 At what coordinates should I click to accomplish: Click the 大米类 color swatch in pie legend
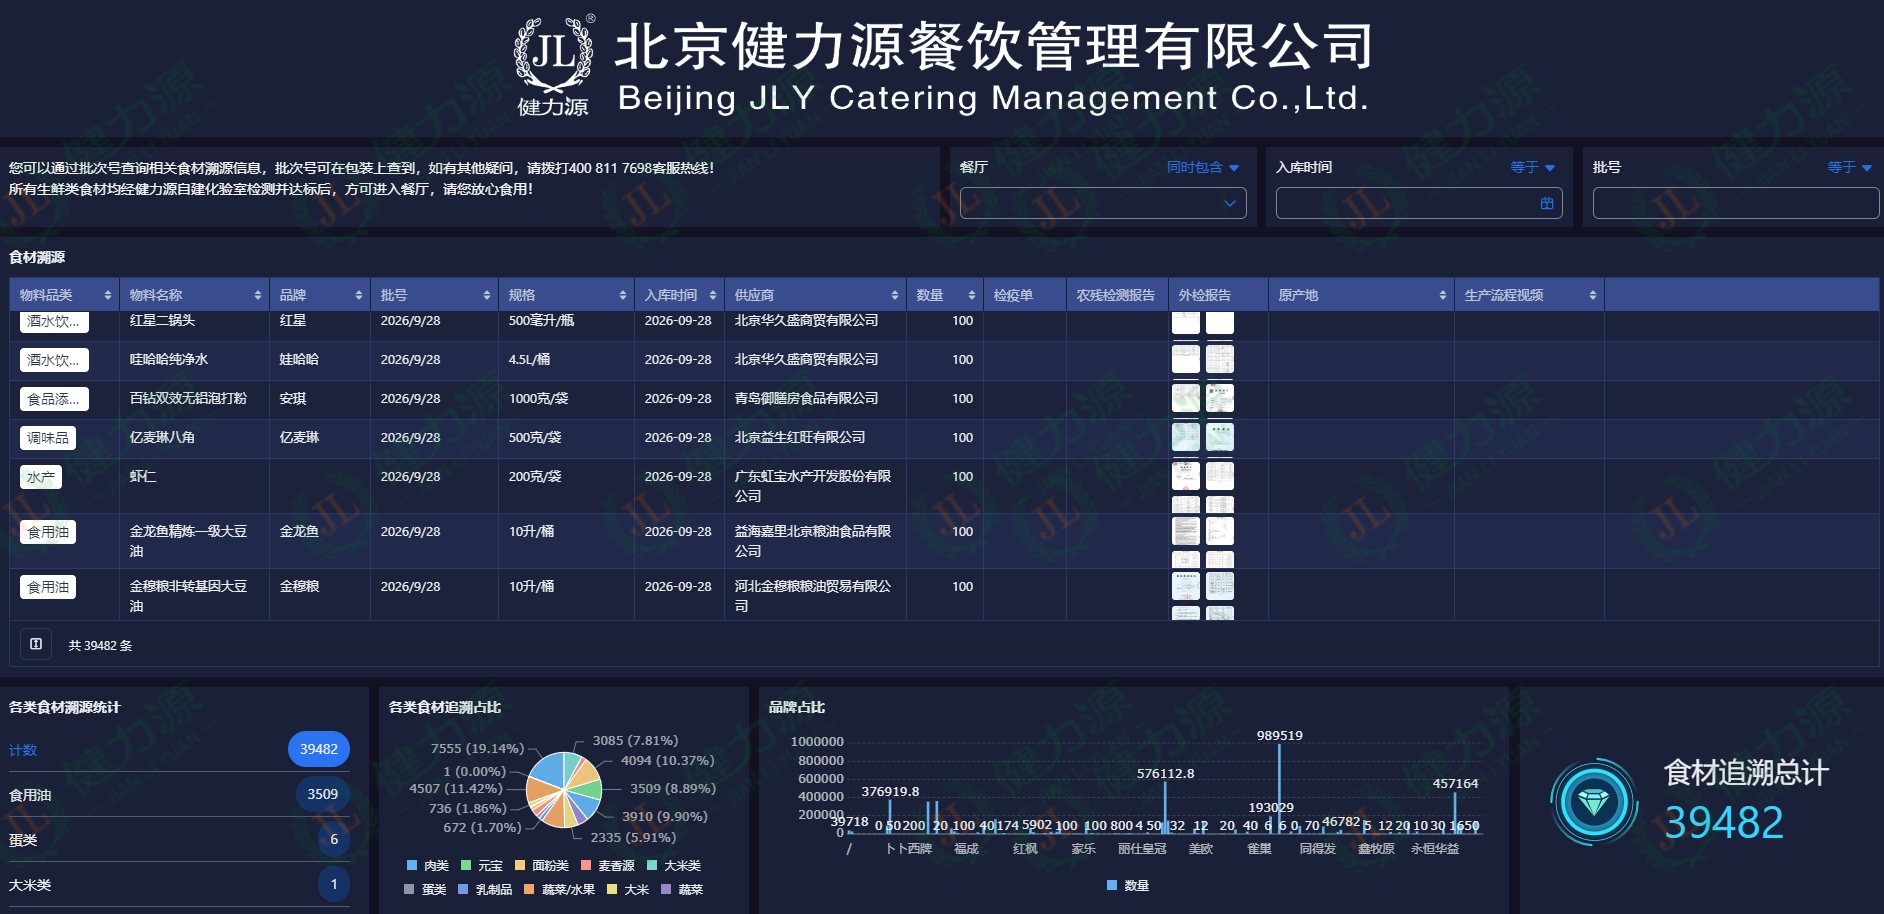click(x=652, y=865)
